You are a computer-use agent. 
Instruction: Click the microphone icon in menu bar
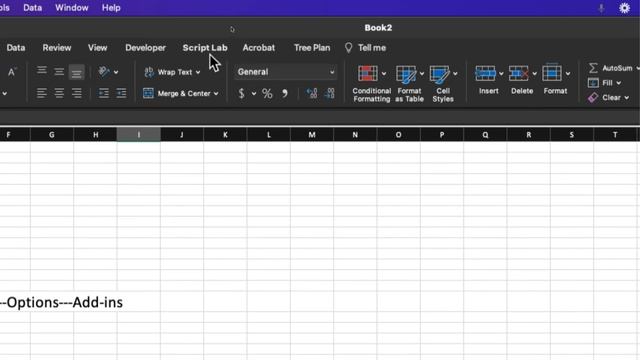601,8
